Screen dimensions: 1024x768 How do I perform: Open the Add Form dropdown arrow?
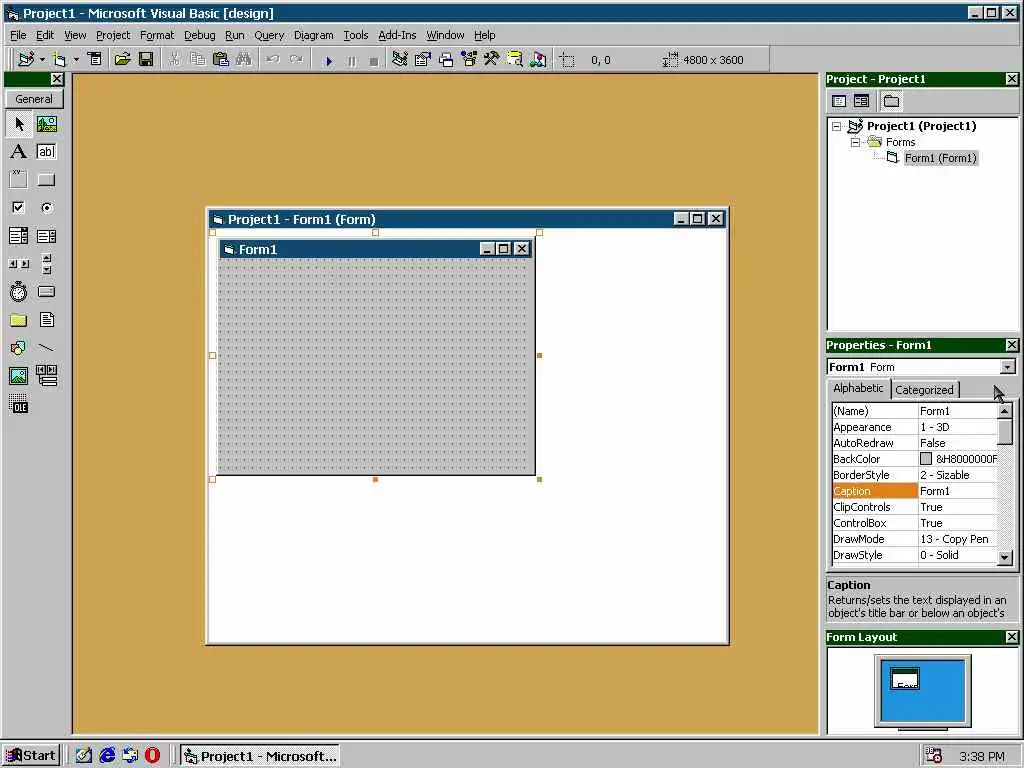pyautogui.click(x=76, y=60)
